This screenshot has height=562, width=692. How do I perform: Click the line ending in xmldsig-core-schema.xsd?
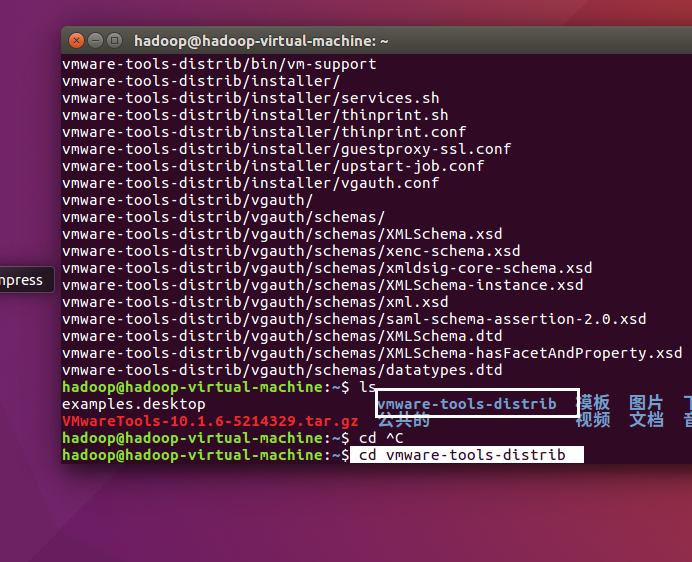pyautogui.click(x=327, y=268)
